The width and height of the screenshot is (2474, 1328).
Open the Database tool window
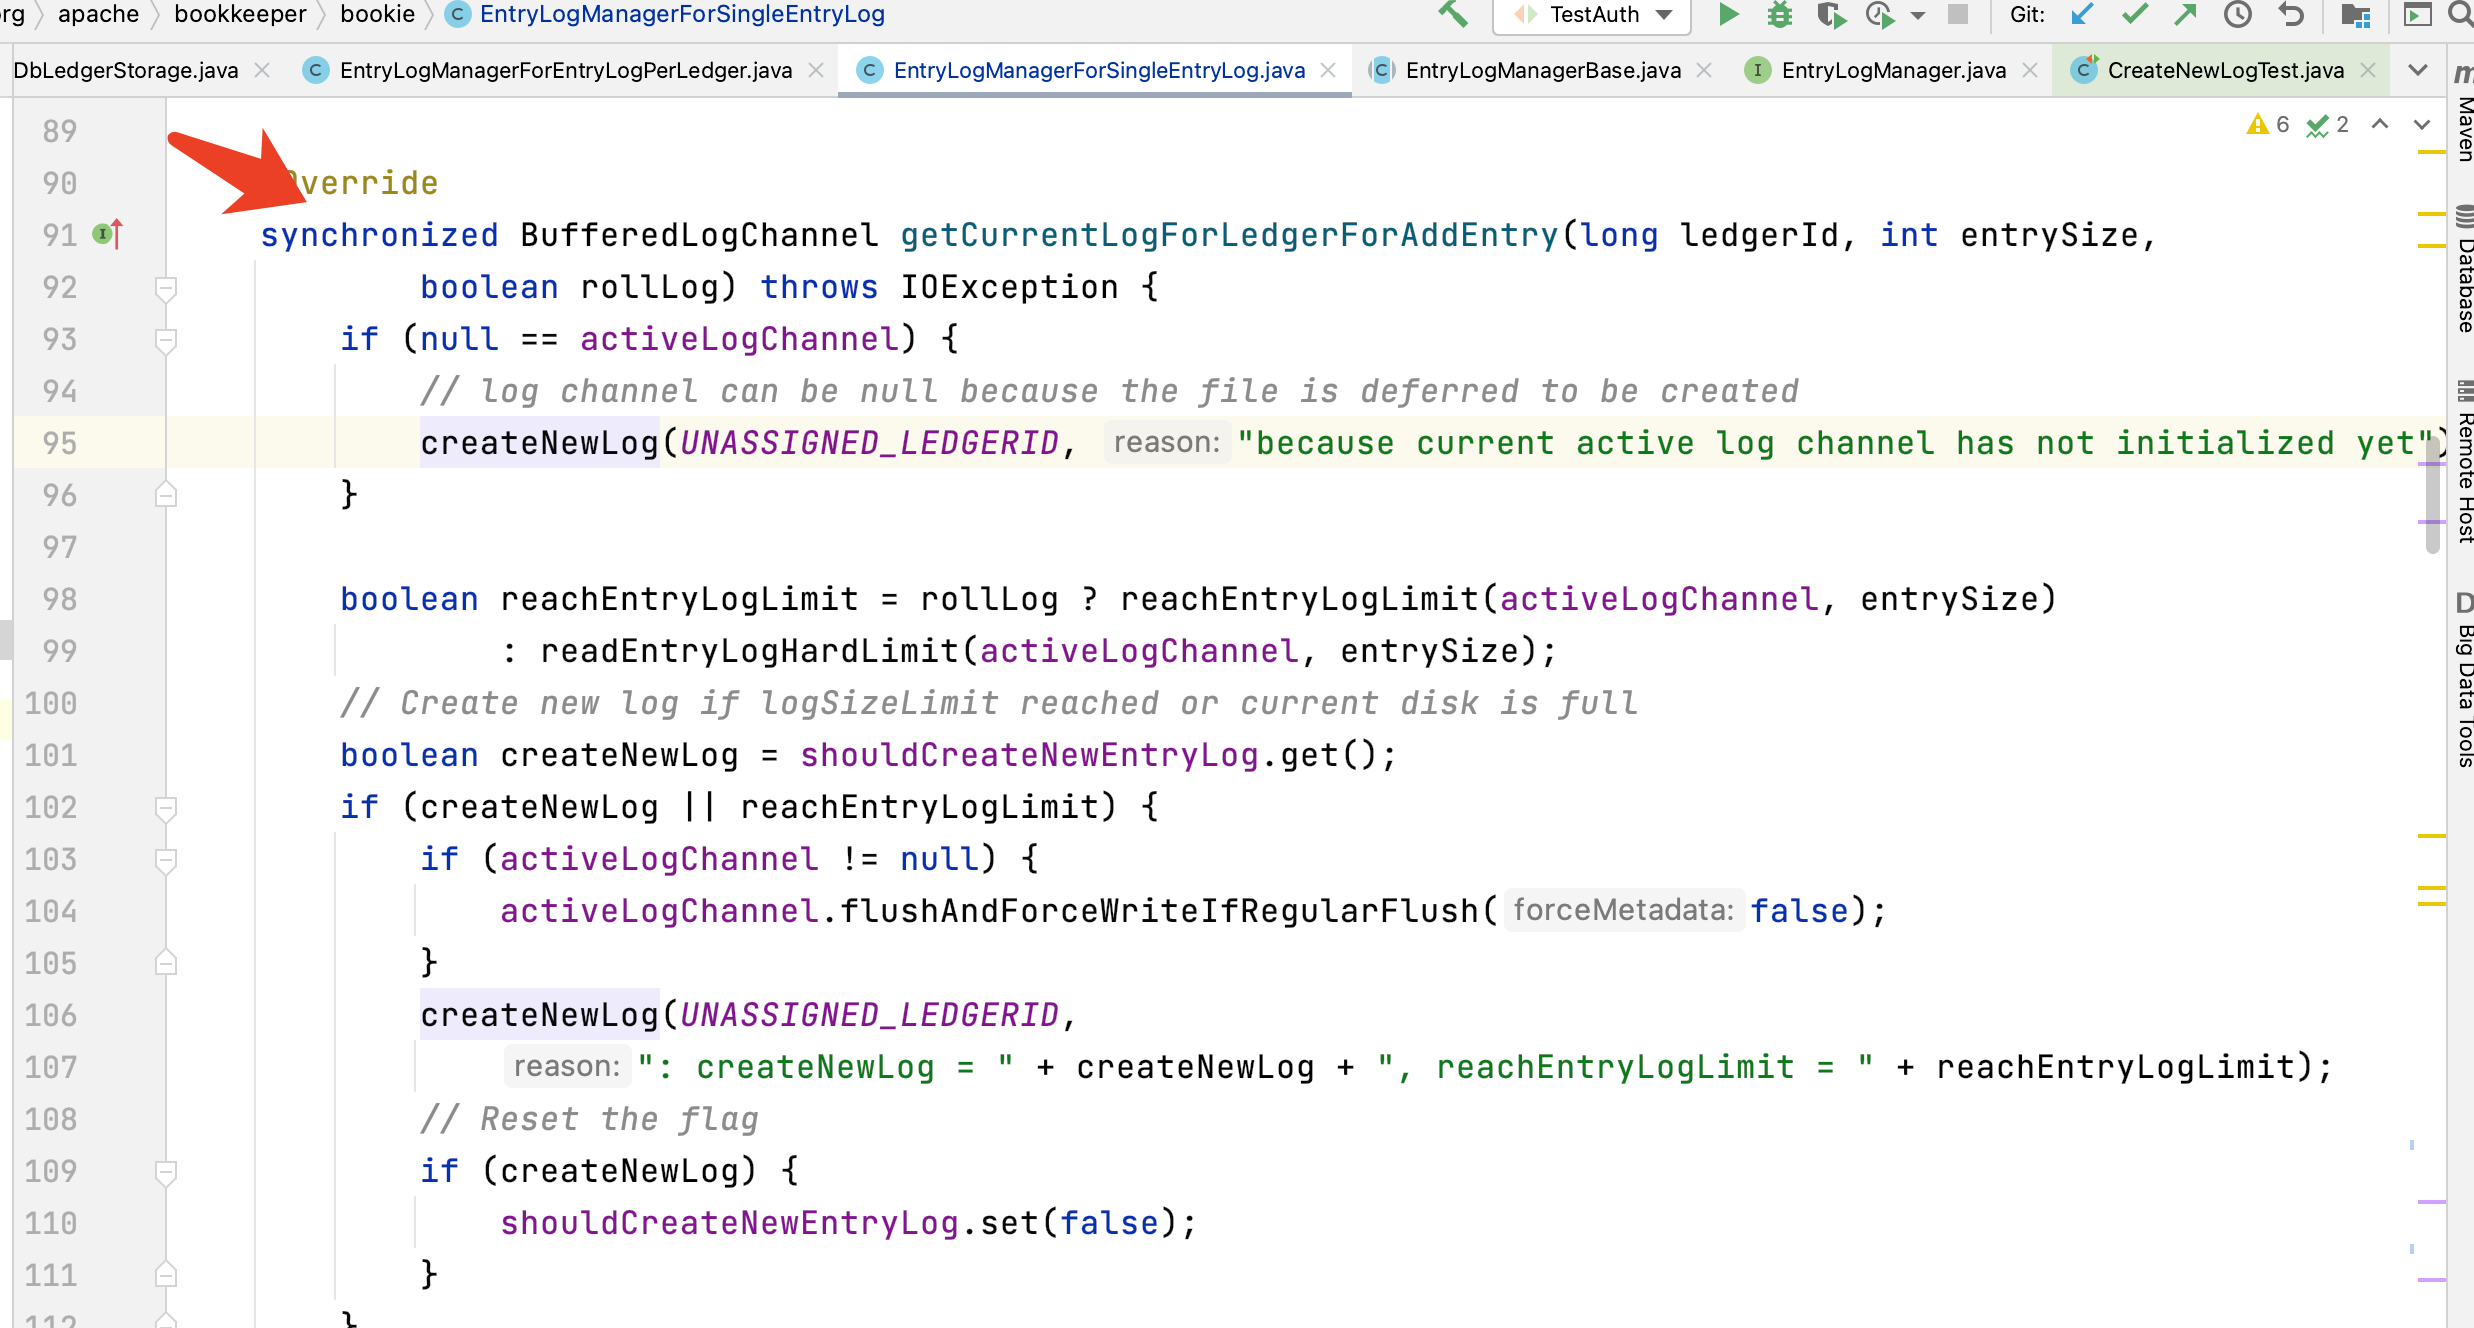(2464, 269)
